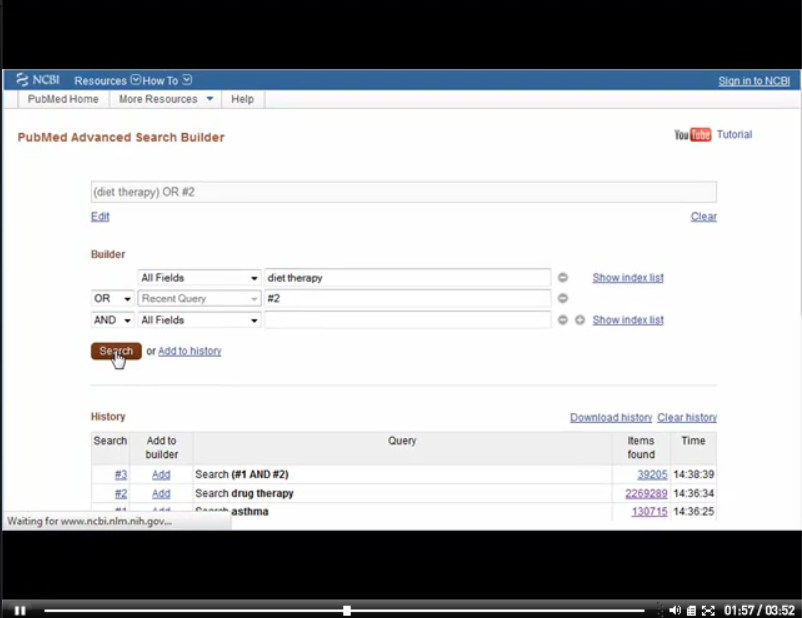Click Download history link

(611, 417)
